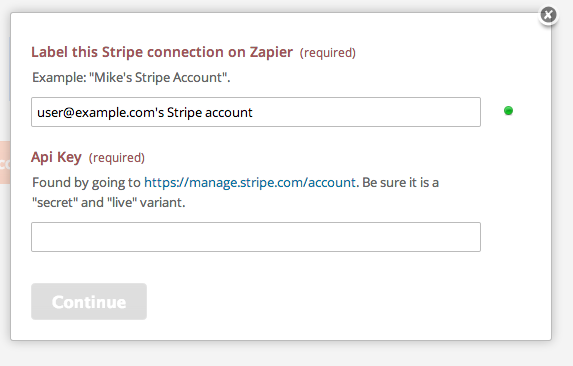Click the '"secret" and "live" variant' text
Viewport: 573px width, 366px height.
(x=109, y=202)
